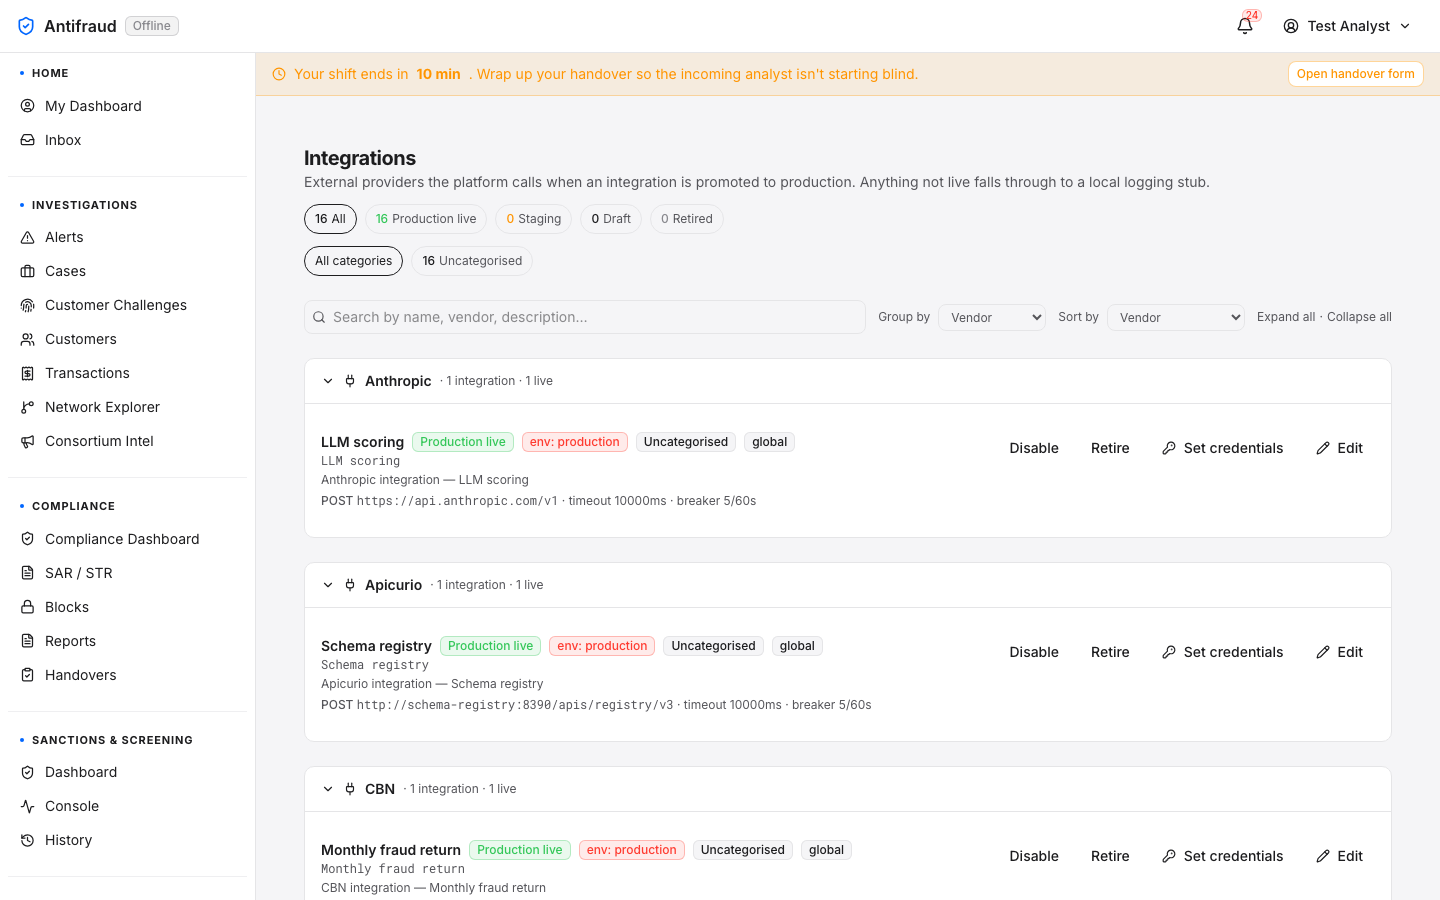Click the clock icon in shift banner
The width and height of the screenshot is (1440, 900).
tap(279, 74)
